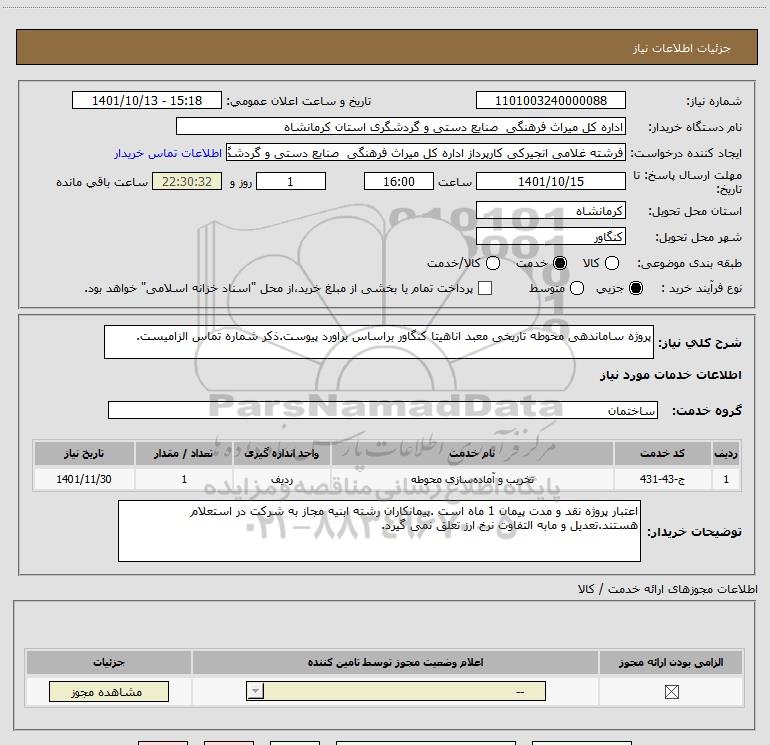Select the کالا radio button
770x745 pixels.
point(611,263)
